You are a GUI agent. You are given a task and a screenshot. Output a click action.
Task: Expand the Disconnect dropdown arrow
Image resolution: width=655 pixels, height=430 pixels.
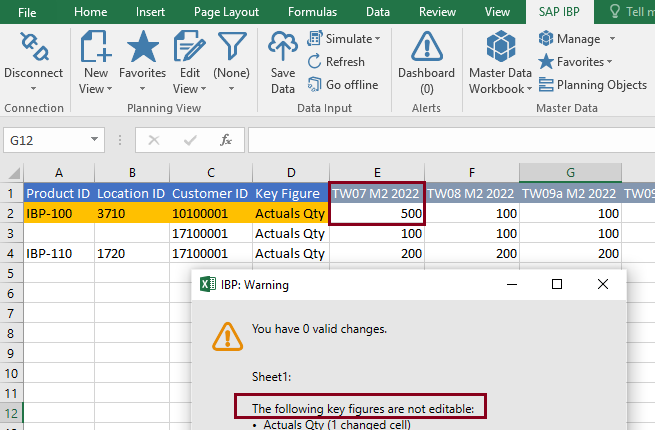pyautogui.click(x=33, y=89)
